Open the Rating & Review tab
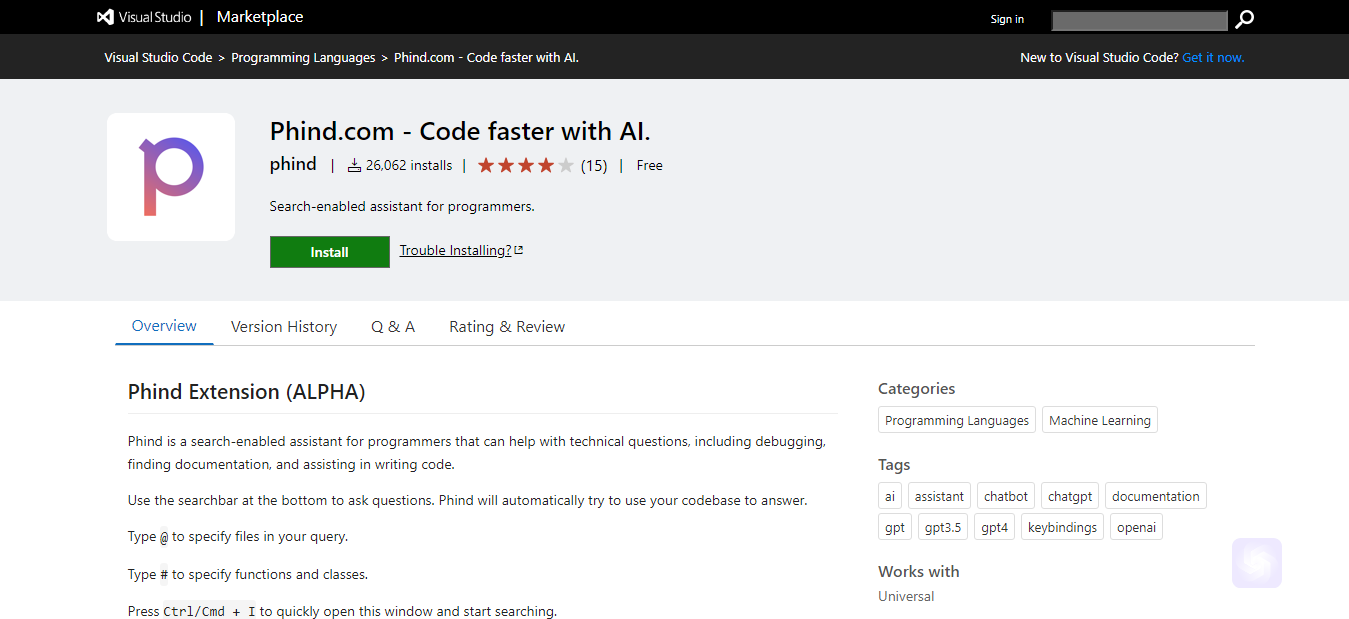 507,327
